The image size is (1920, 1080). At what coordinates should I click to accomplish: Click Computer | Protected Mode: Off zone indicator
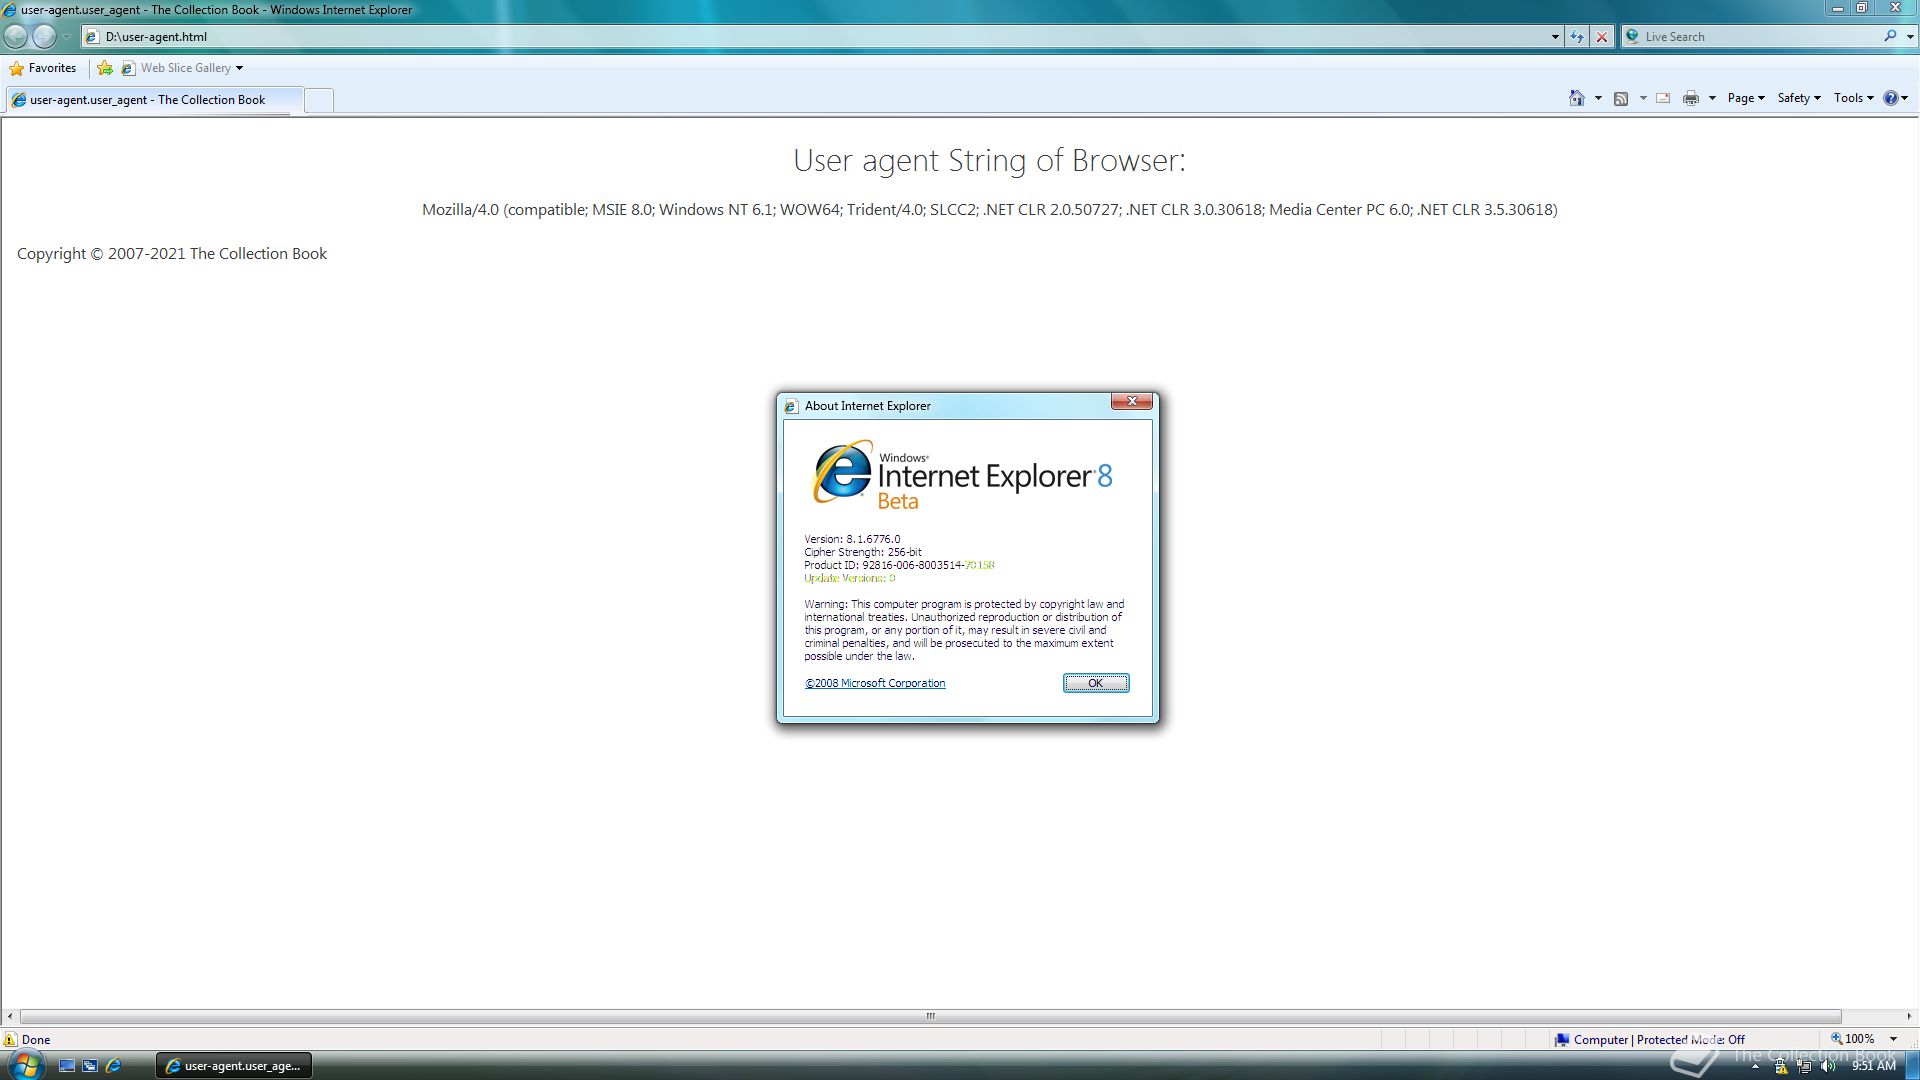1650,1039
